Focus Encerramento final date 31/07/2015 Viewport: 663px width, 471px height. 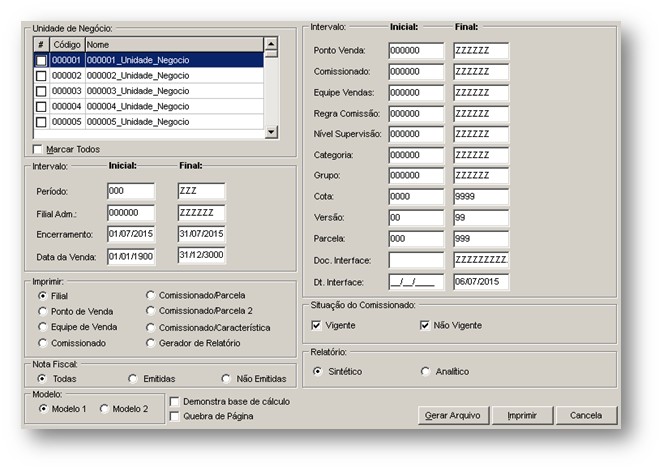click(202, 234)
